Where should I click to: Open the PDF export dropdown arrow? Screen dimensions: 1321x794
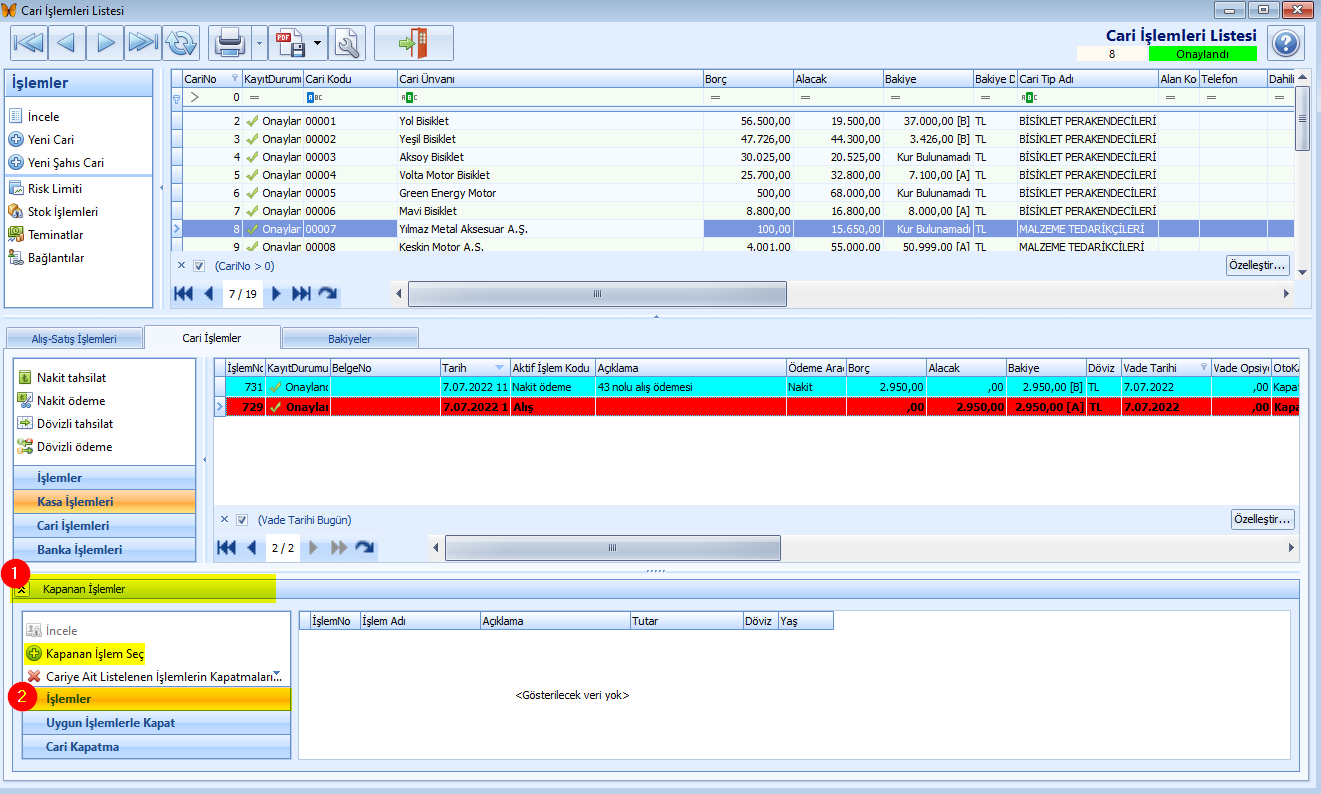(318, 43)
